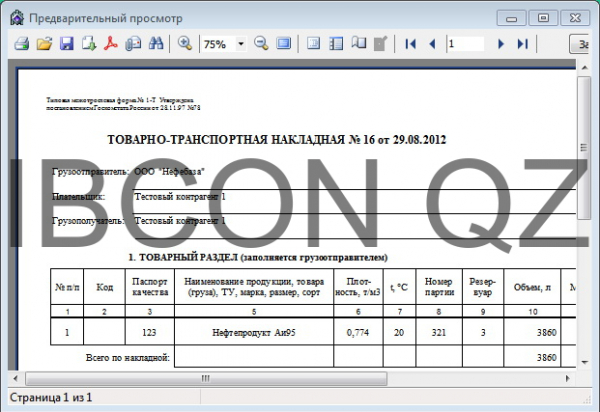Screen dimensions: 600x412
Task: Go to the next page
Action: pyautogui.click(x=501, y=44)
